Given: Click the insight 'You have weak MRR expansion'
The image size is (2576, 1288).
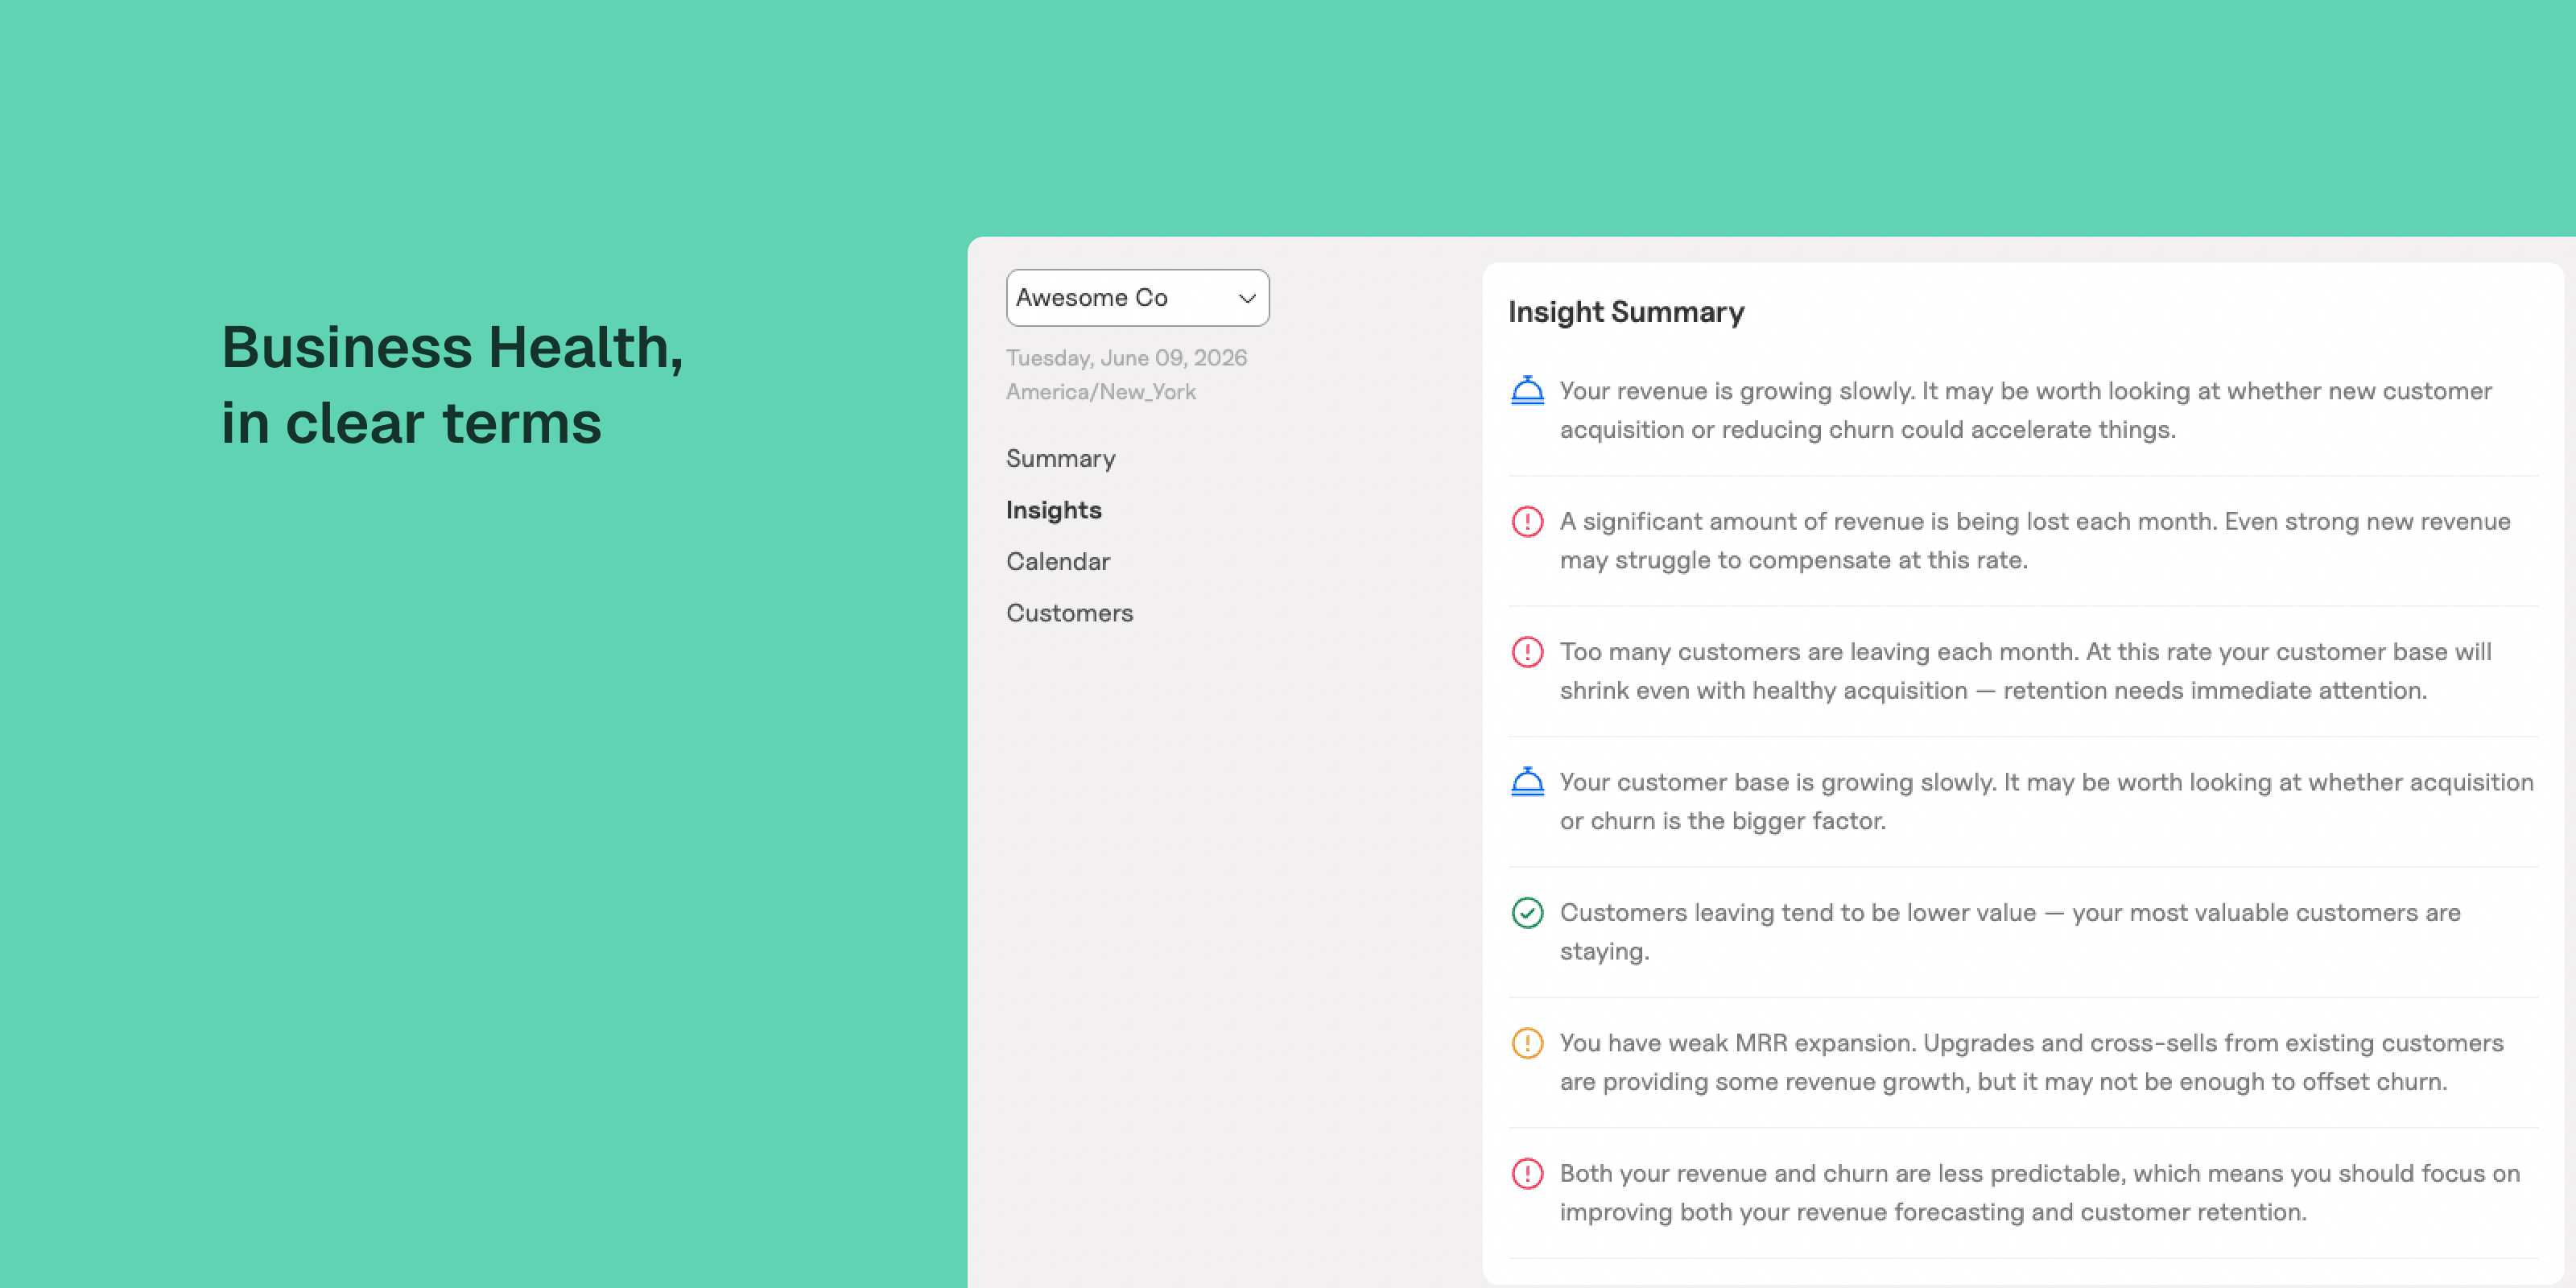Looking at the screenshot, I should click(2032, 1062).
